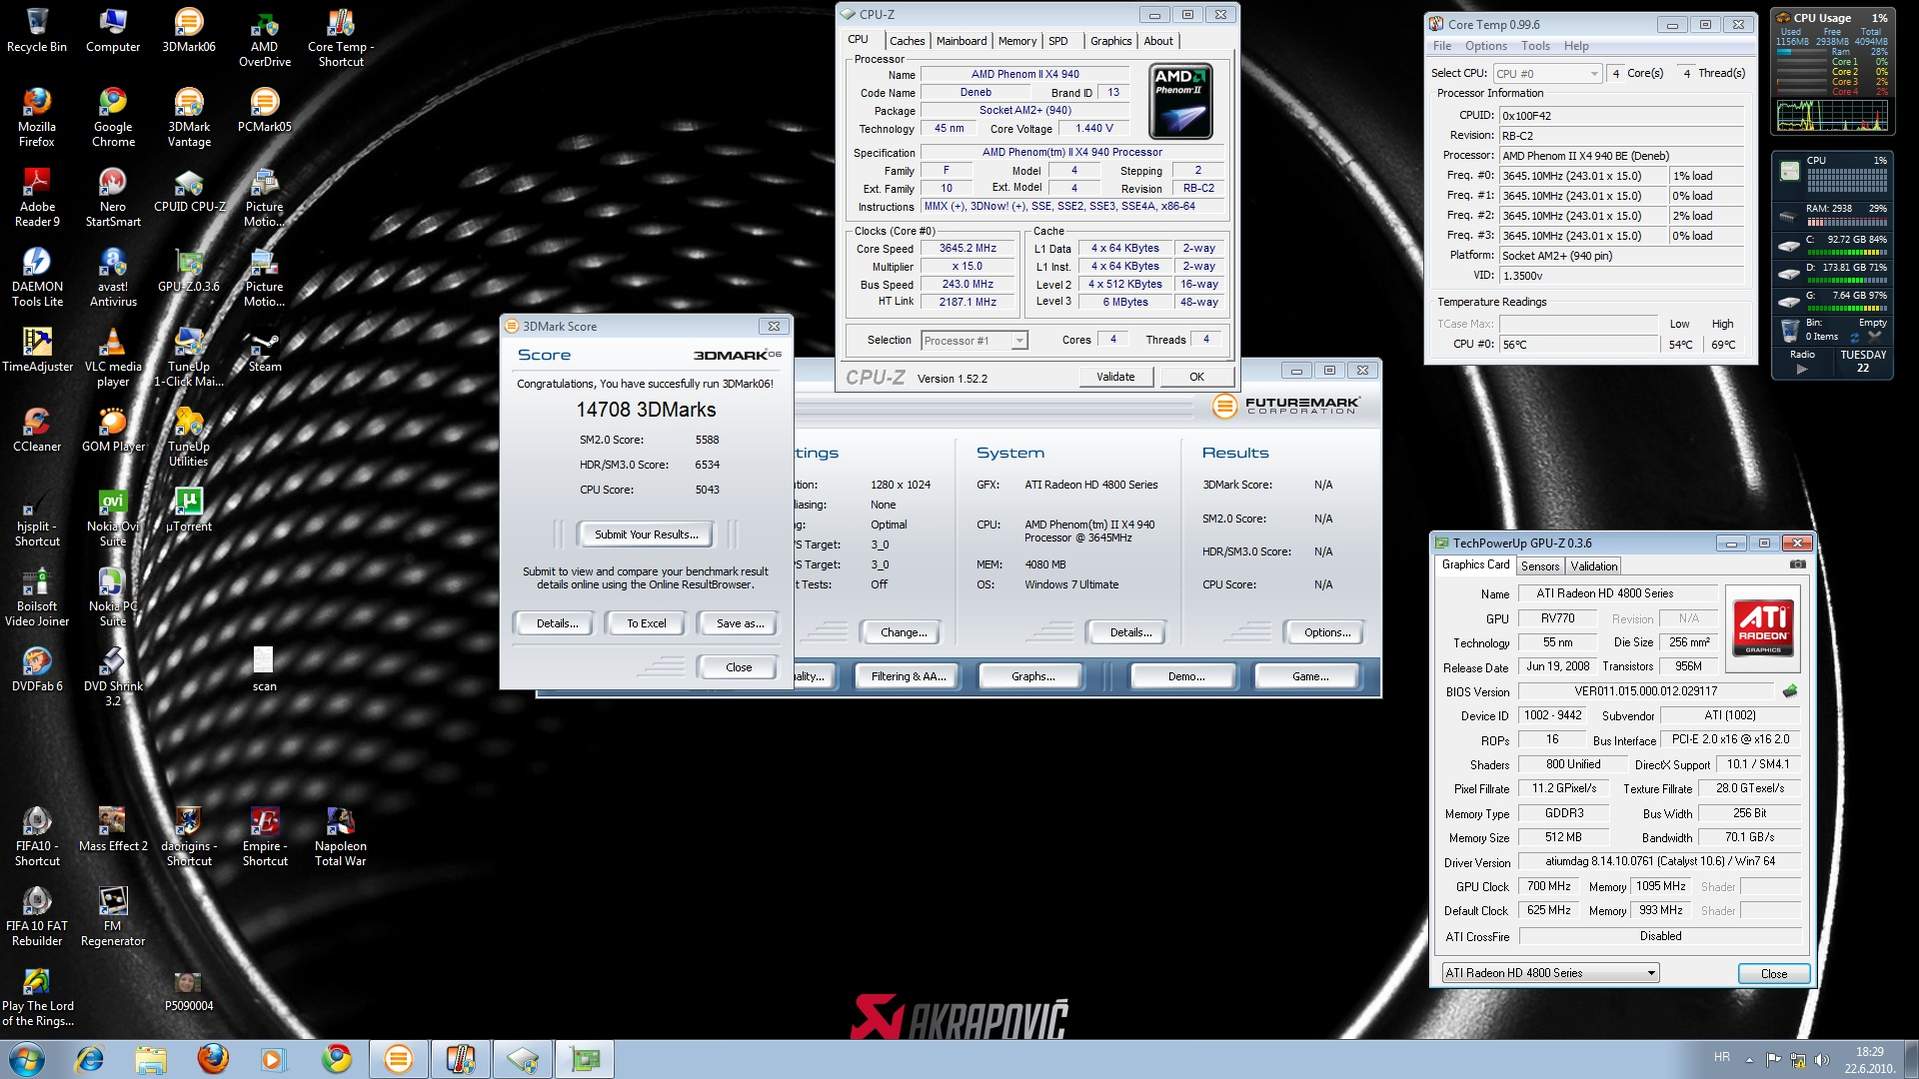Open the Options menu in Core Temp
This screenshot has height=1079, width=1919.
(1485, 46)
